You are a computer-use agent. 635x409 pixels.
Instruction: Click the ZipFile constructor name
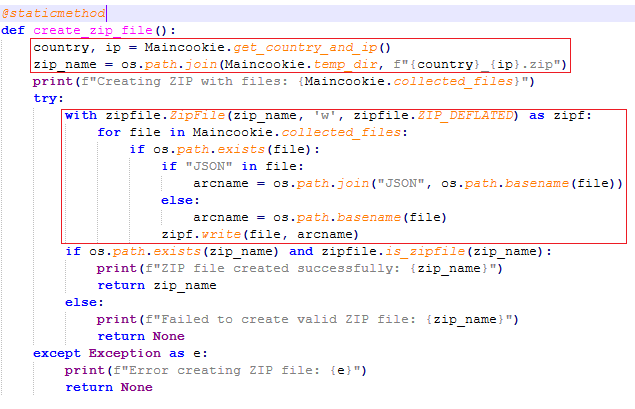click(197, 116)
